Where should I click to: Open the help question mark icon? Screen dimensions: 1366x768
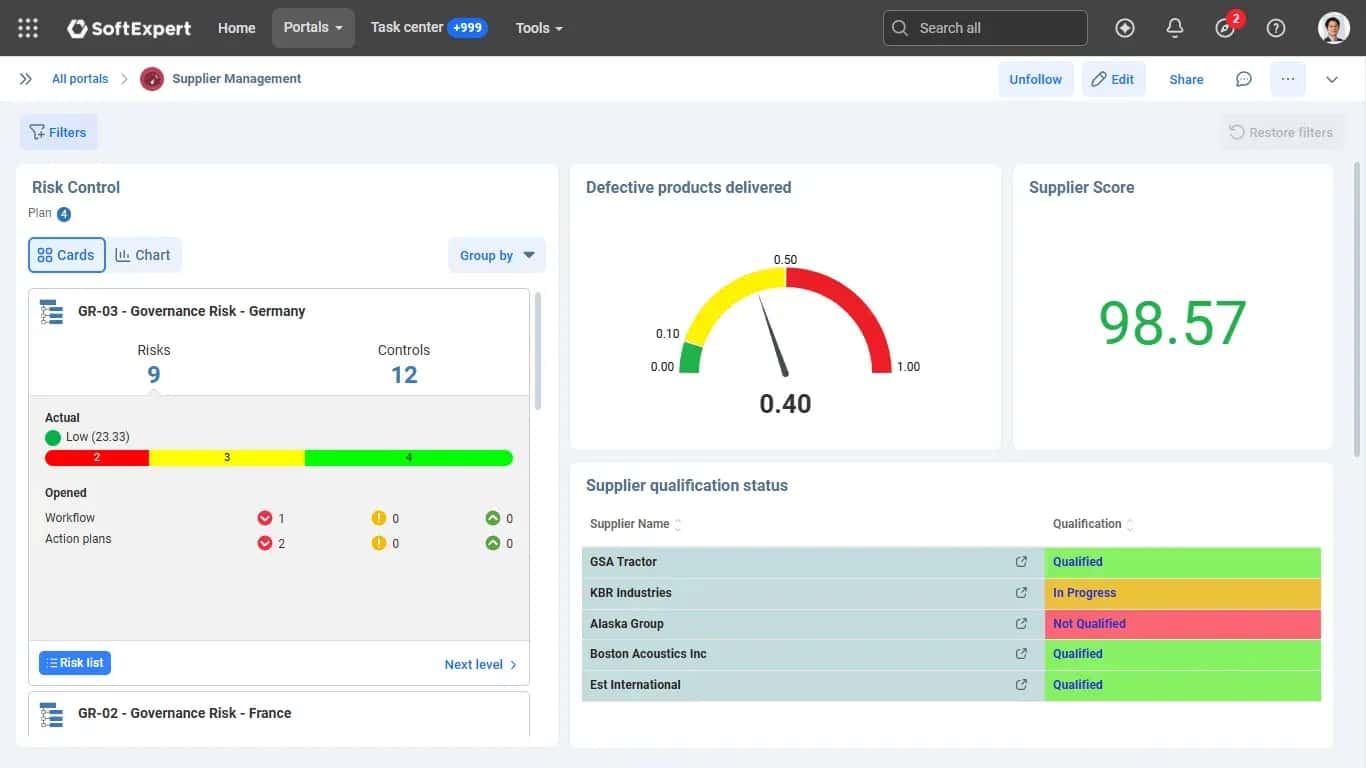point(1276,28)
